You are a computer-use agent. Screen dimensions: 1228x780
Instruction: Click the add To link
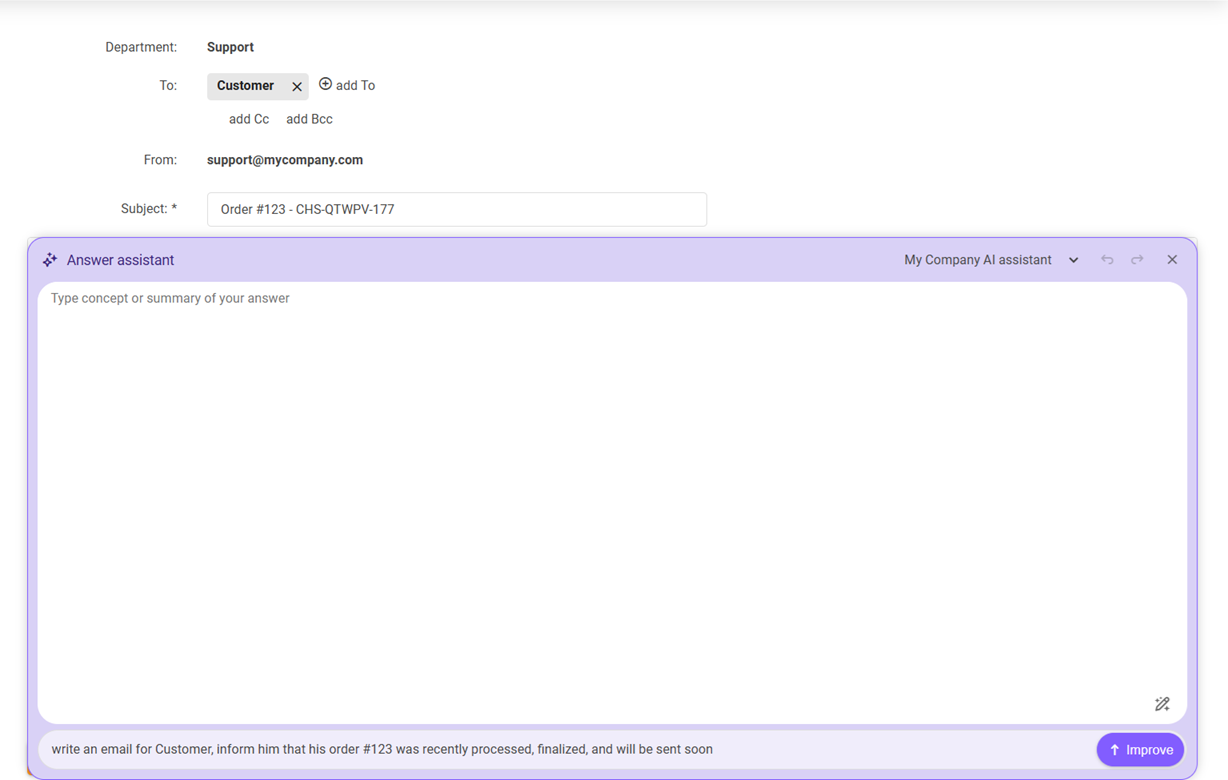click(355, 86)
